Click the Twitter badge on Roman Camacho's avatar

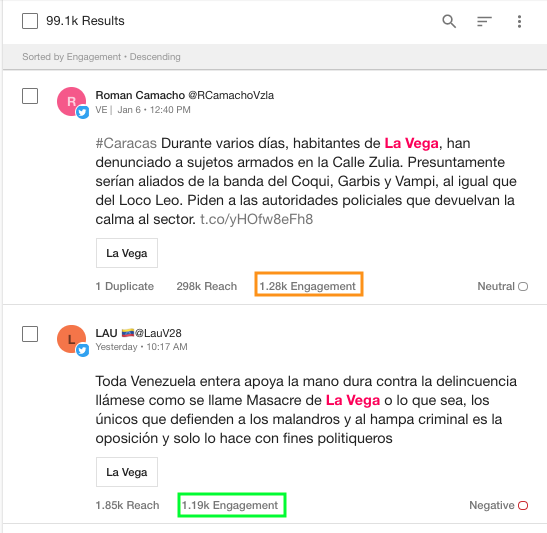pyautogui.click(x=82, y=112)
